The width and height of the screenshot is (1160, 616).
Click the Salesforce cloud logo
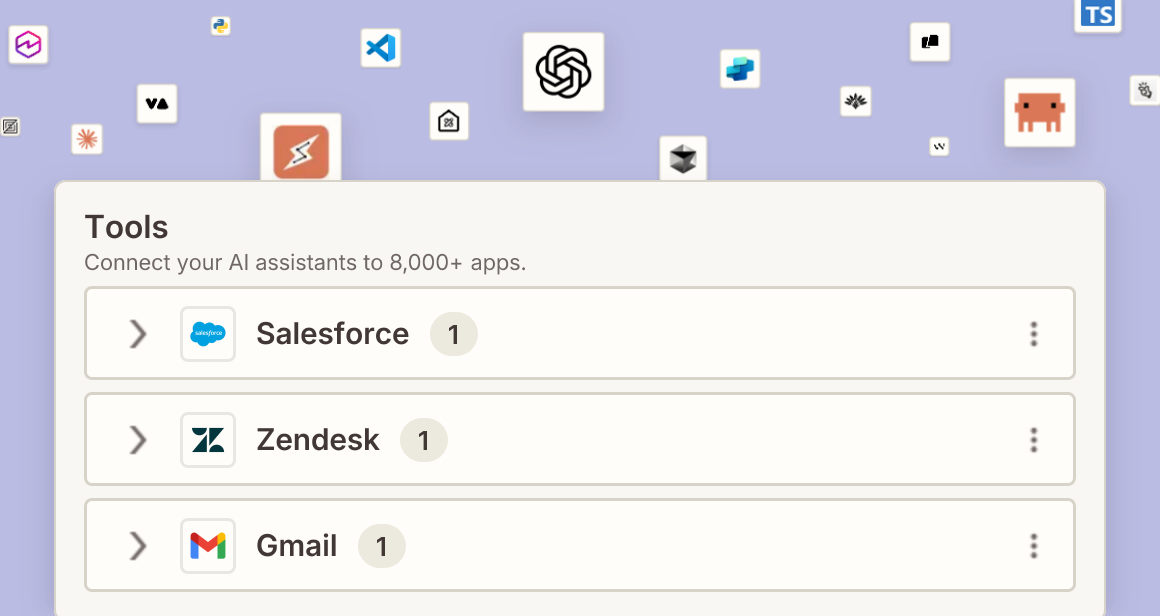point(208,334)
